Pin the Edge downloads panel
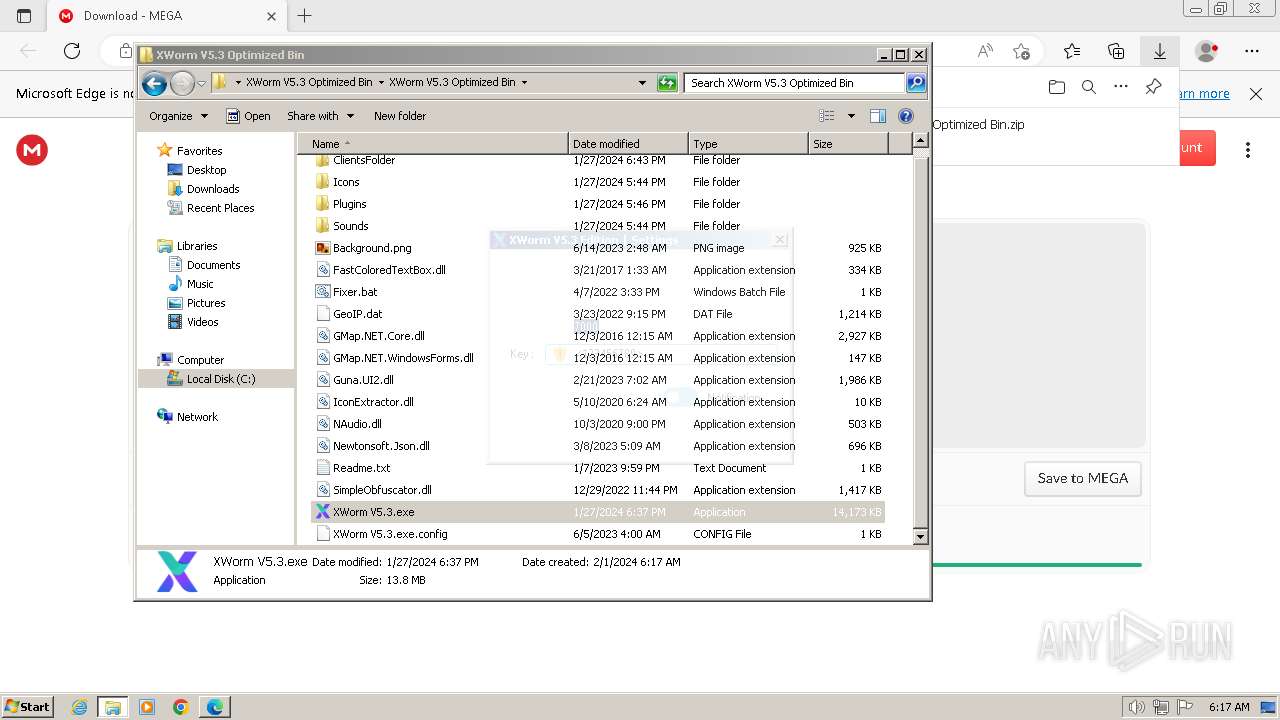The height and width of the screenshot is (720, 1280). point(1153,88)
